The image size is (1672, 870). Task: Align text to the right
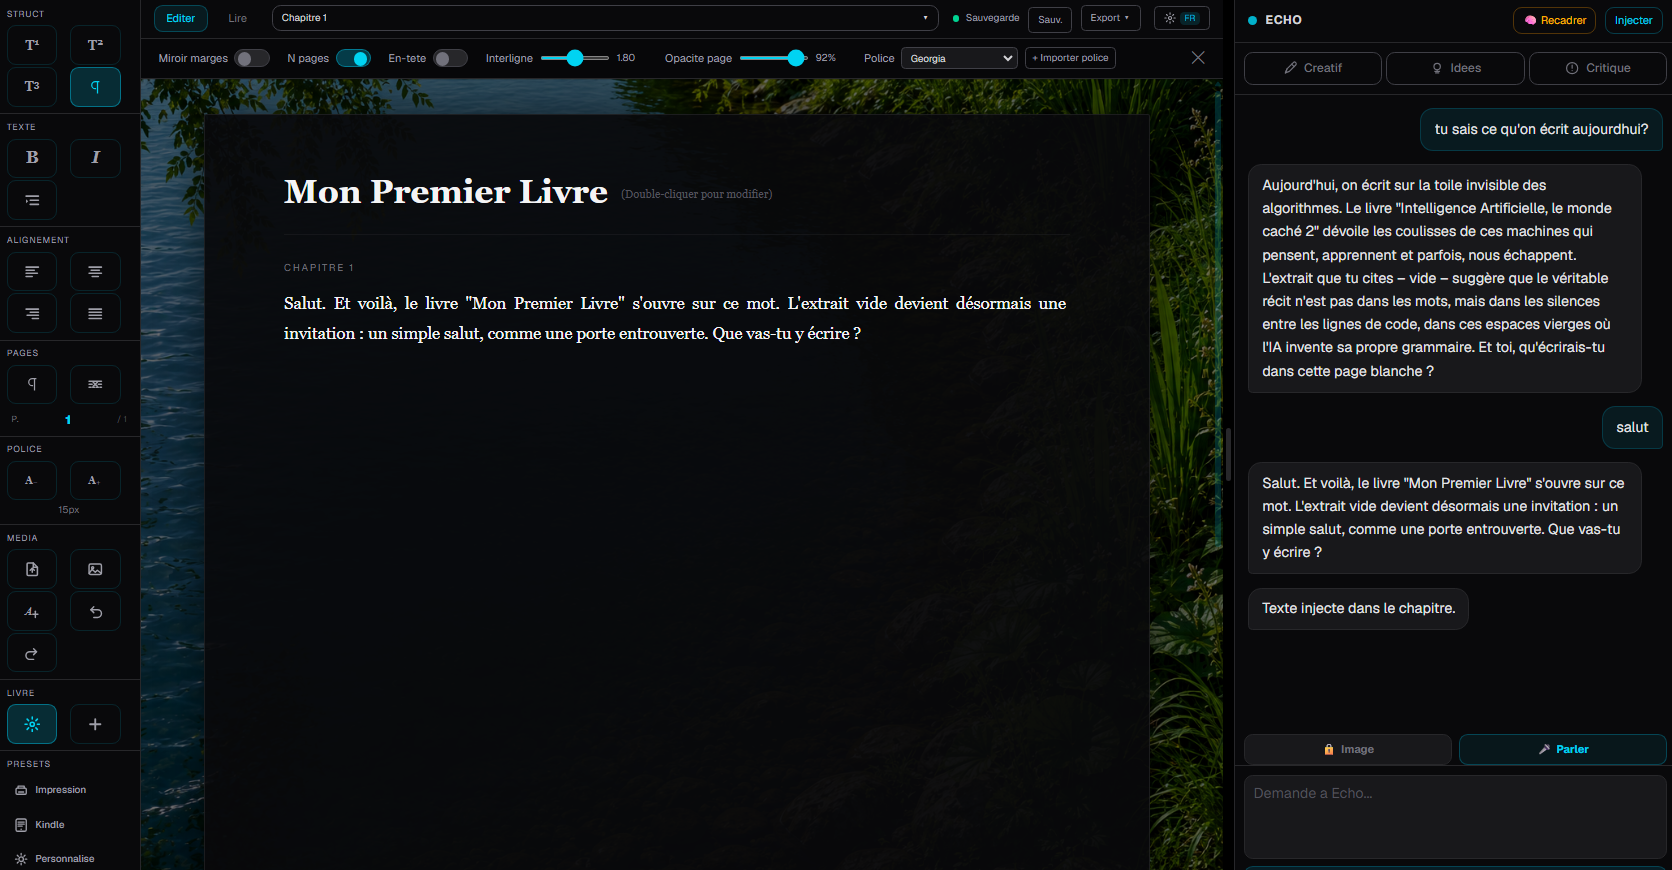click(32, 313)
